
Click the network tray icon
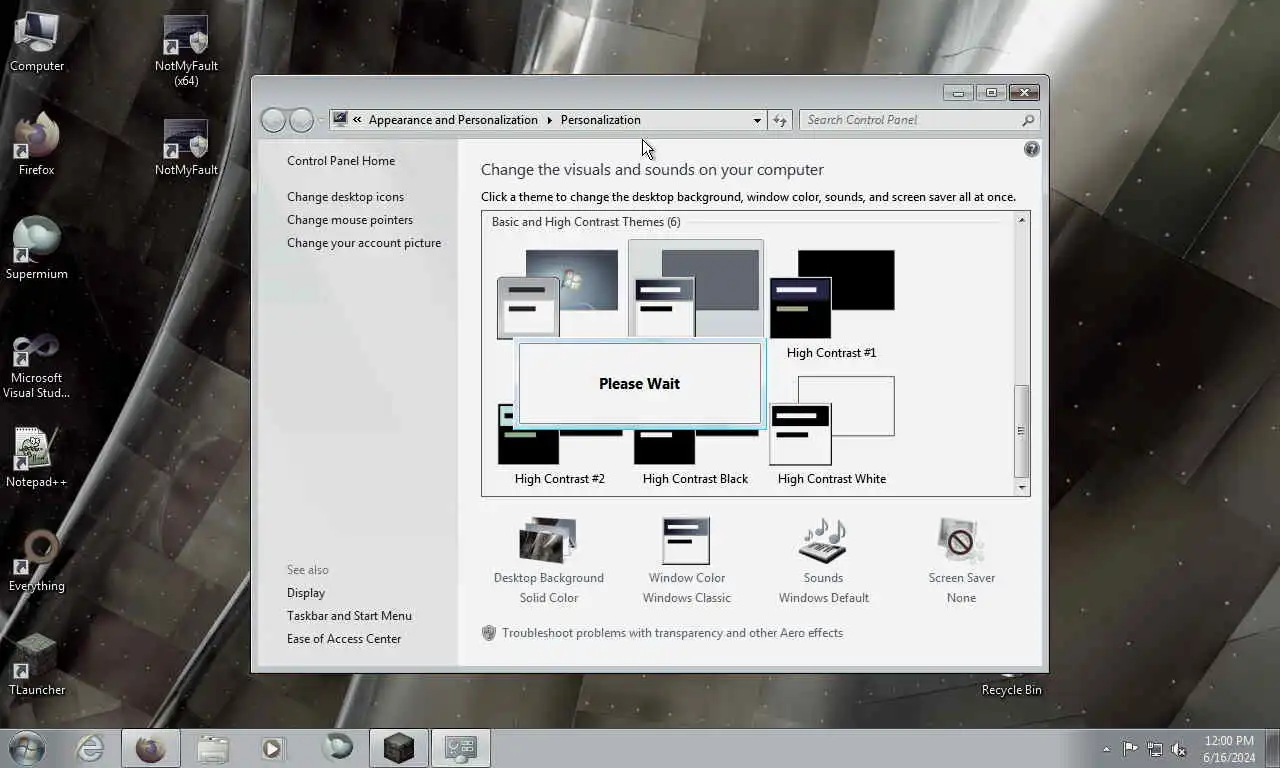pyautogui.click(x=1155, y=749)
